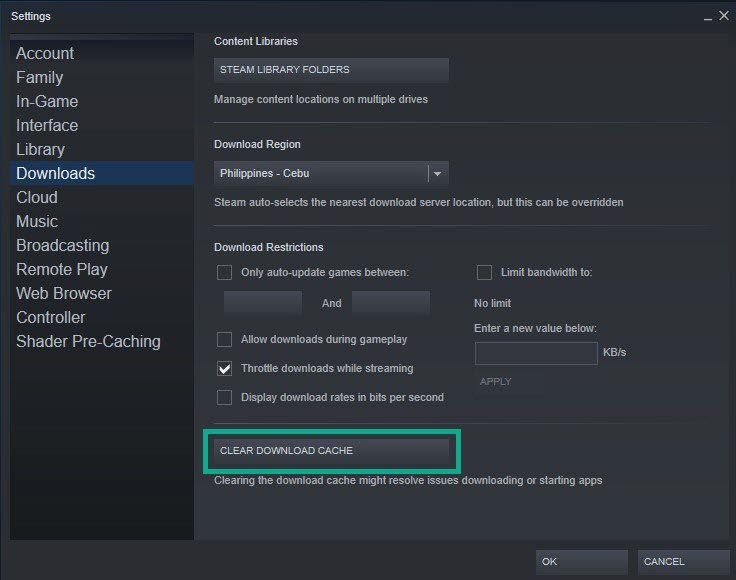Enable Only auto-update games between
Screen dimensions: 736x580
(224, 272)
